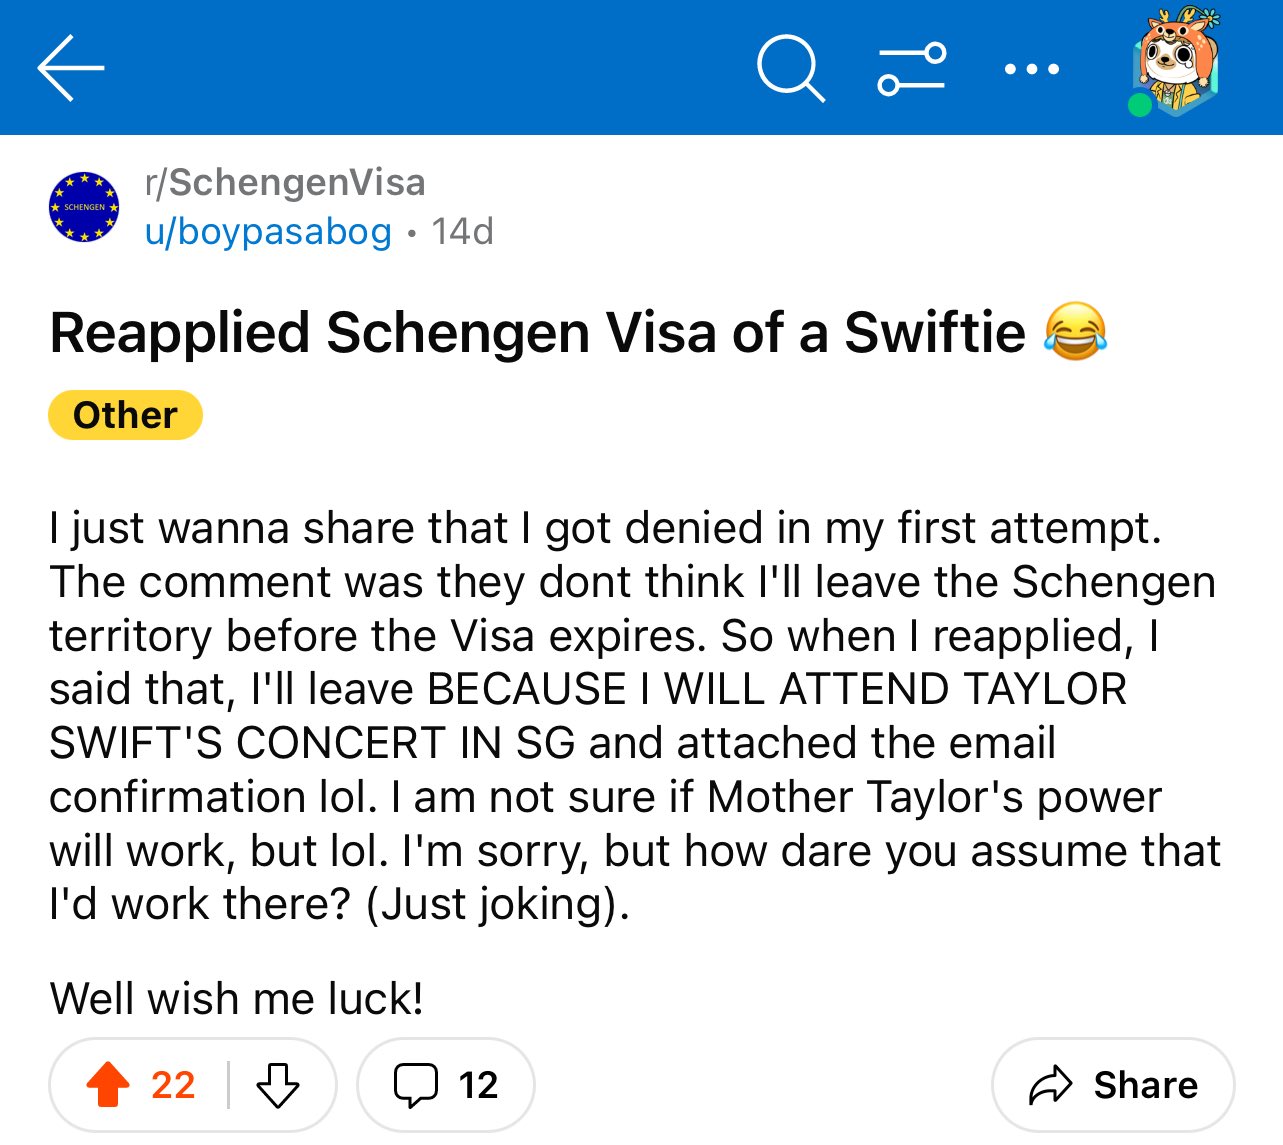Upvote the post with the orange arrow

108,1085
